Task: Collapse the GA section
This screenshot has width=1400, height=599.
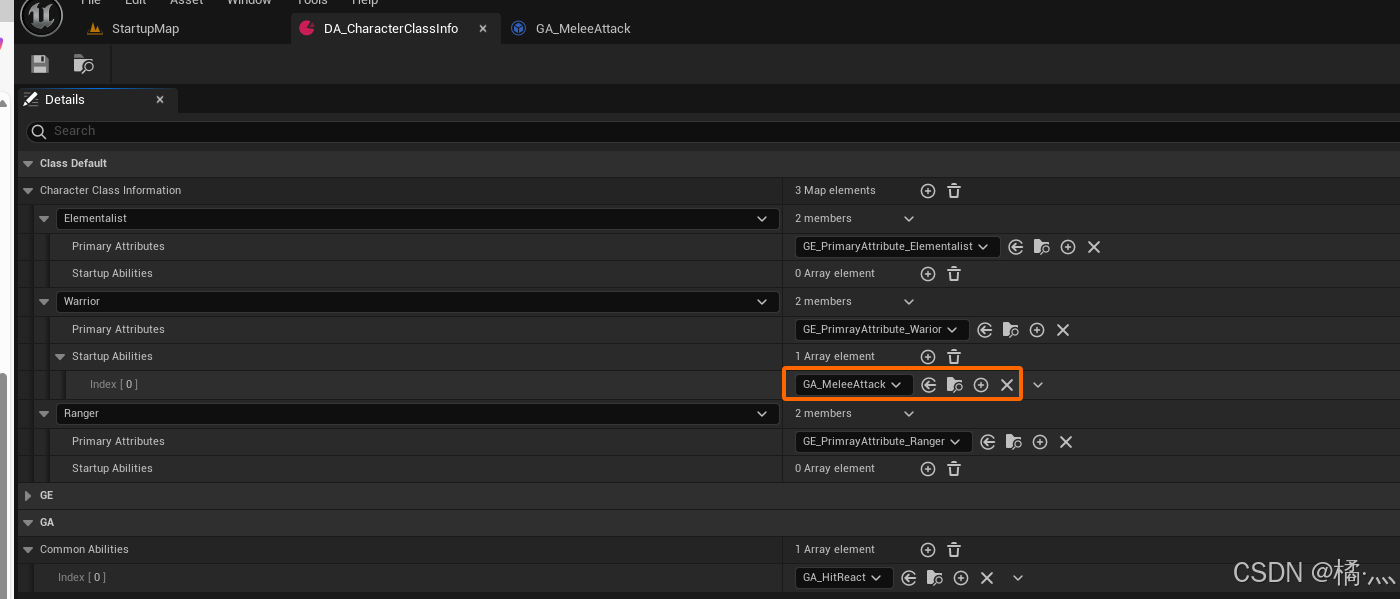Action: [x=28, y=522]
